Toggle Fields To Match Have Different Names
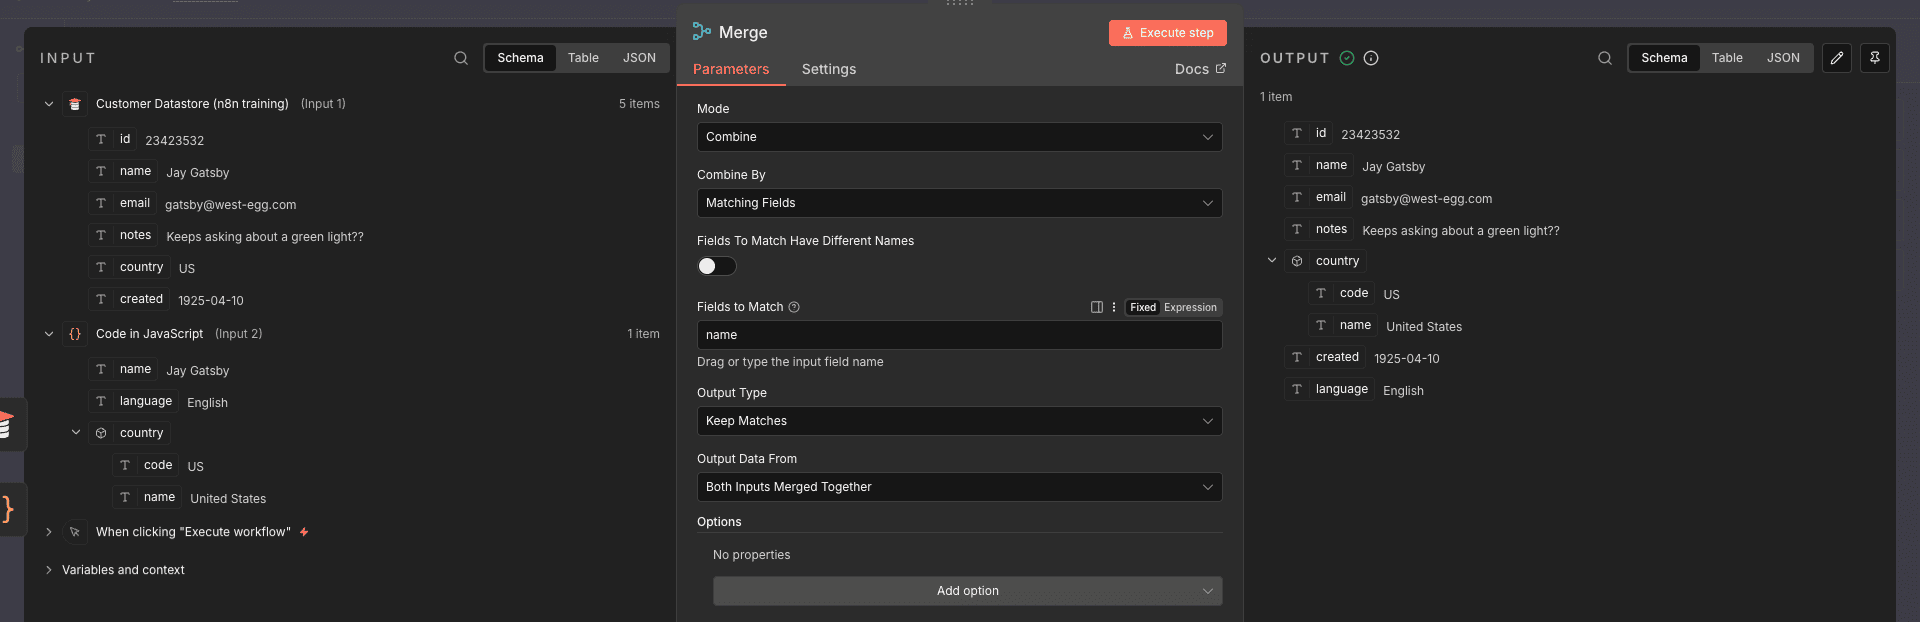This screenshot has height=622, width=1920. point(717,266)
